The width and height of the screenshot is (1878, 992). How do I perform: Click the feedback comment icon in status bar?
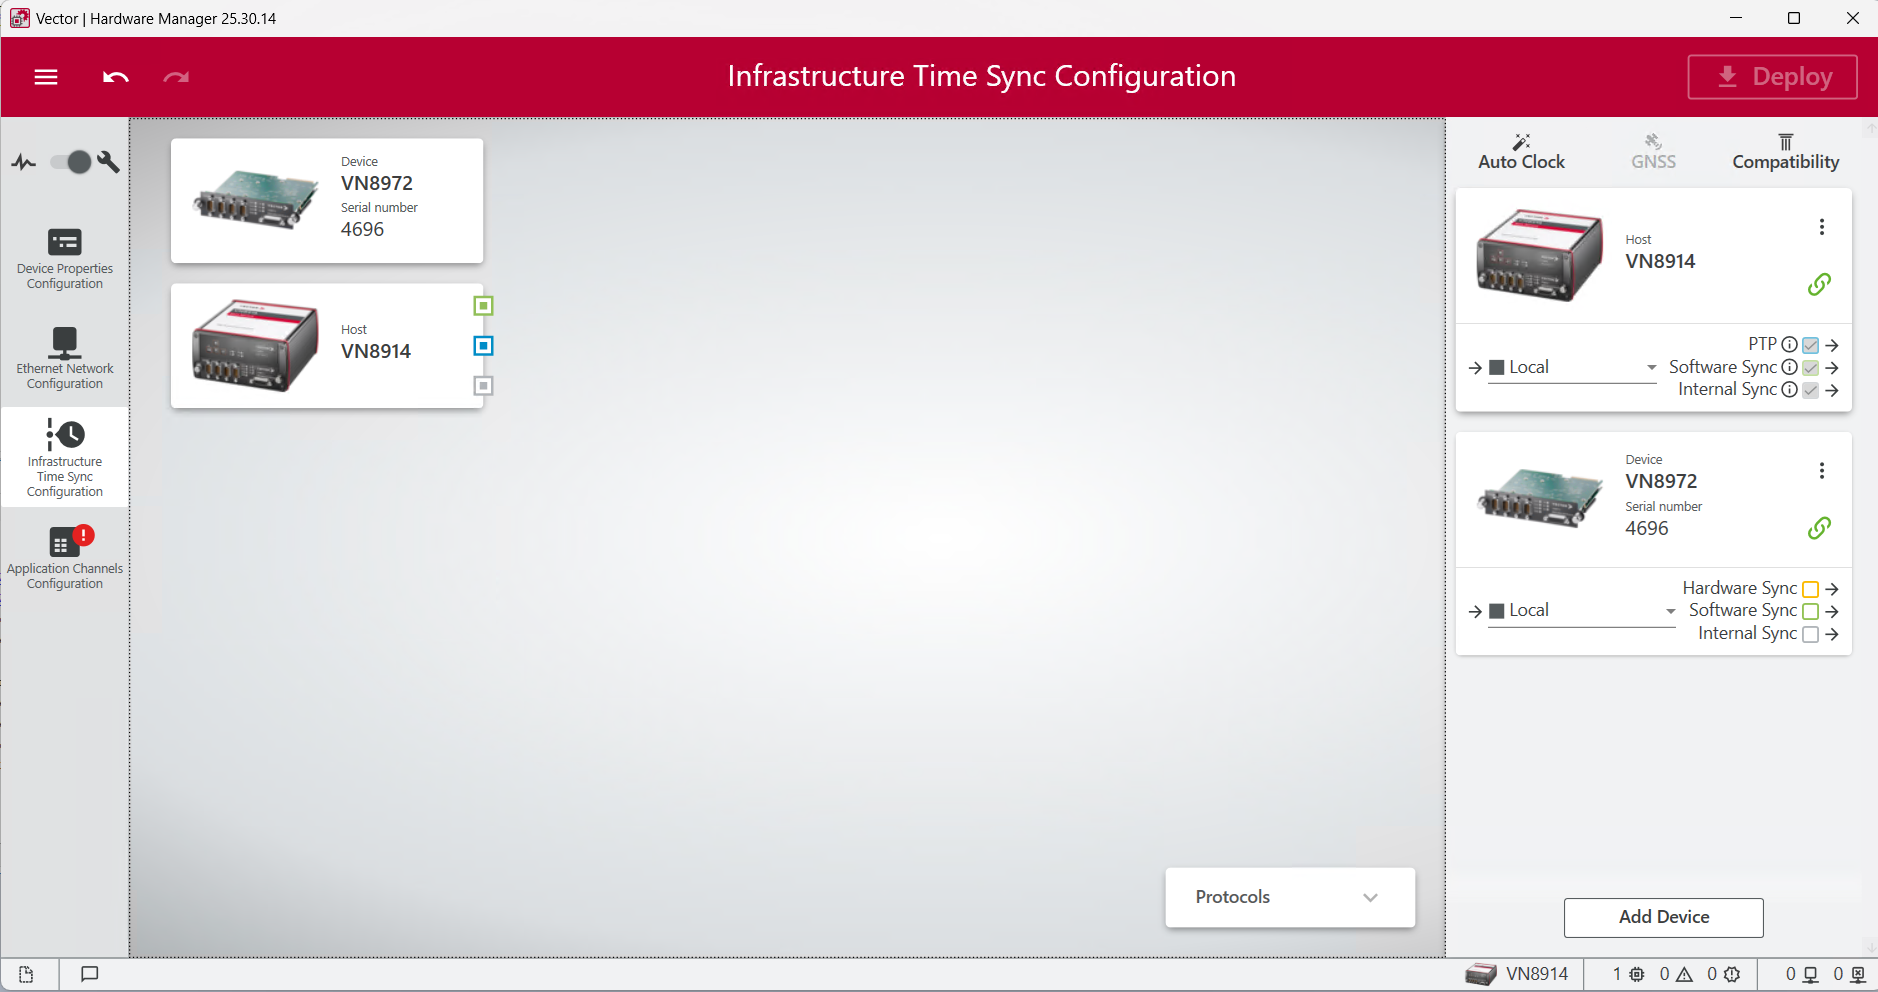tap(89, 974)
